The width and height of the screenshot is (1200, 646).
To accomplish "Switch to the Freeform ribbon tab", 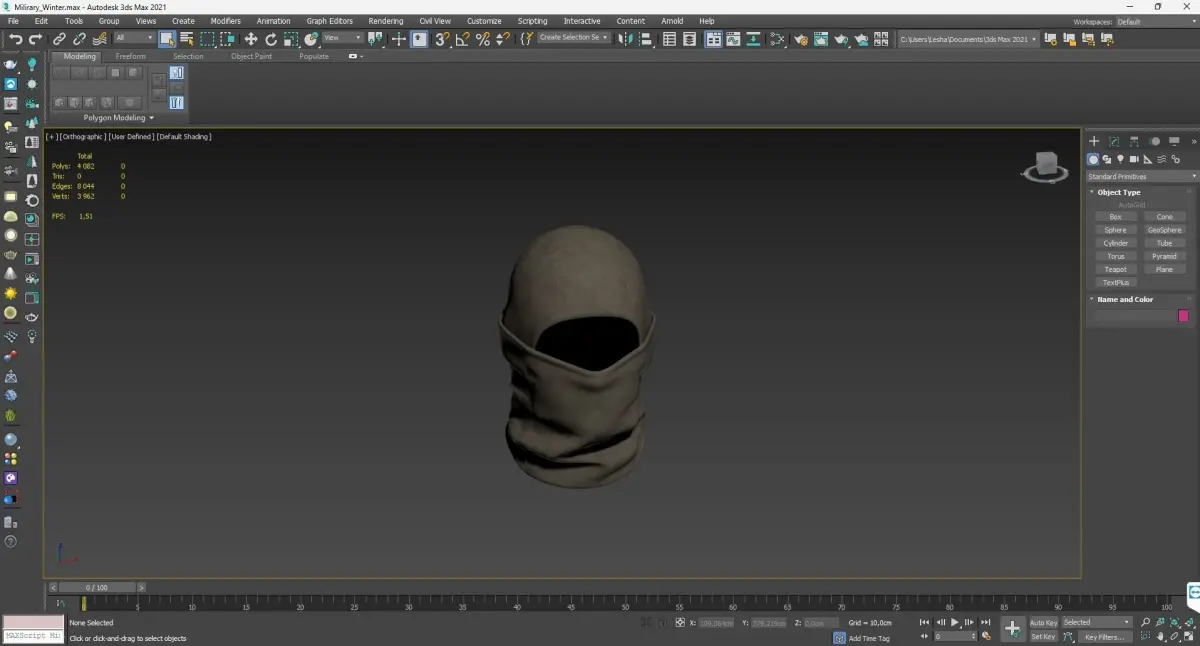I will [130, 57].
